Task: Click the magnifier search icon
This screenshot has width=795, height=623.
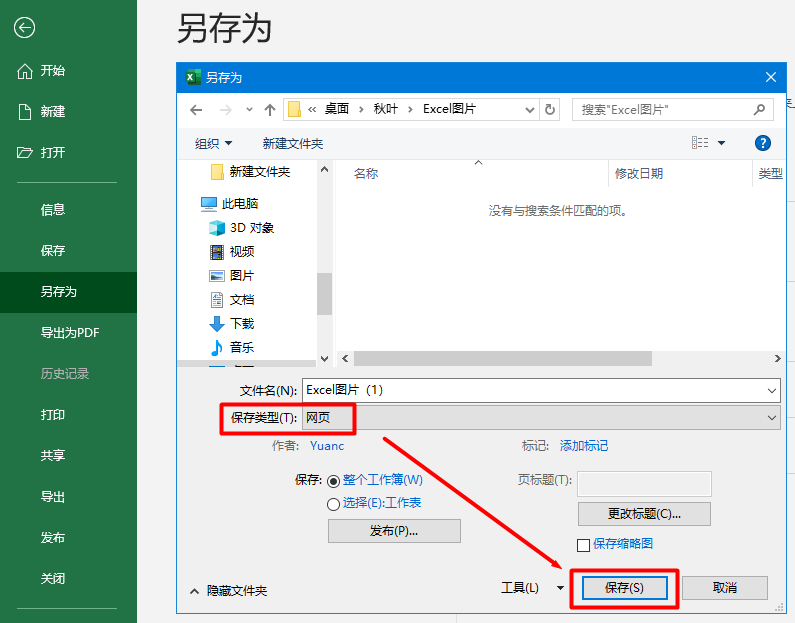Action: point(759,109)
